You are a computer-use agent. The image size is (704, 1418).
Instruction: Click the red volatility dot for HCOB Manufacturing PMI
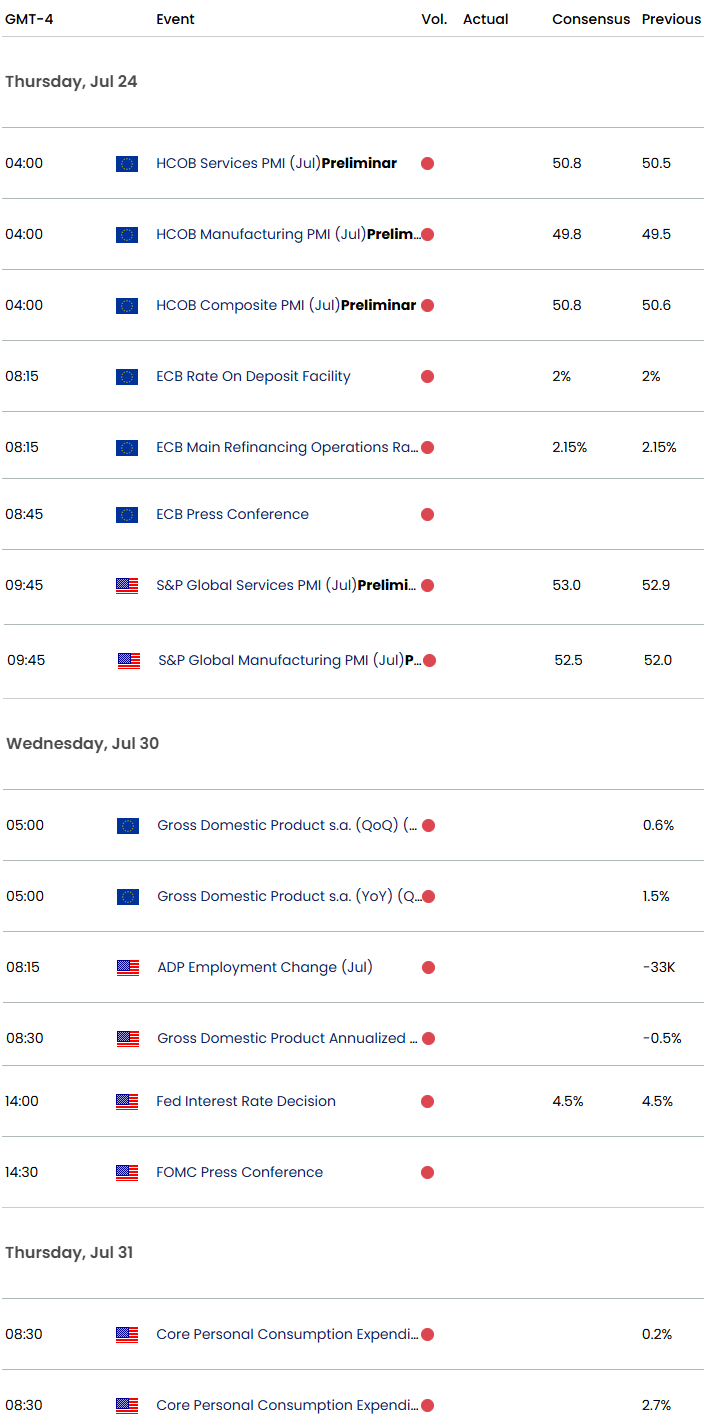click(x=427, y=235)
